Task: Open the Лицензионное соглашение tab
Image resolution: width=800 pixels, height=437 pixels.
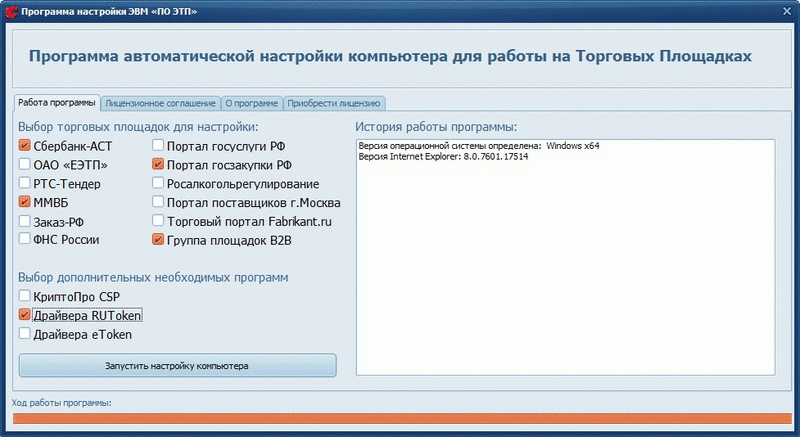Action: [x=160, y=104]
